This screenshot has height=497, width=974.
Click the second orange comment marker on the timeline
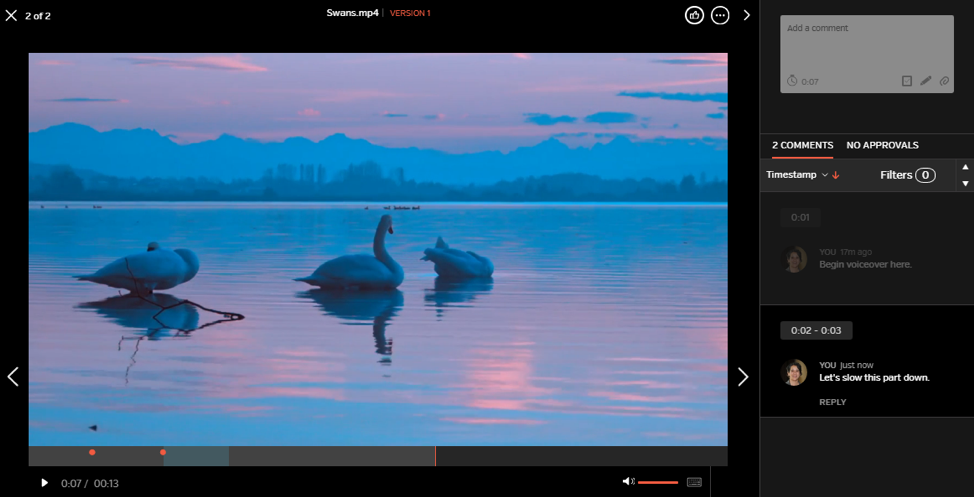point(163,452)
